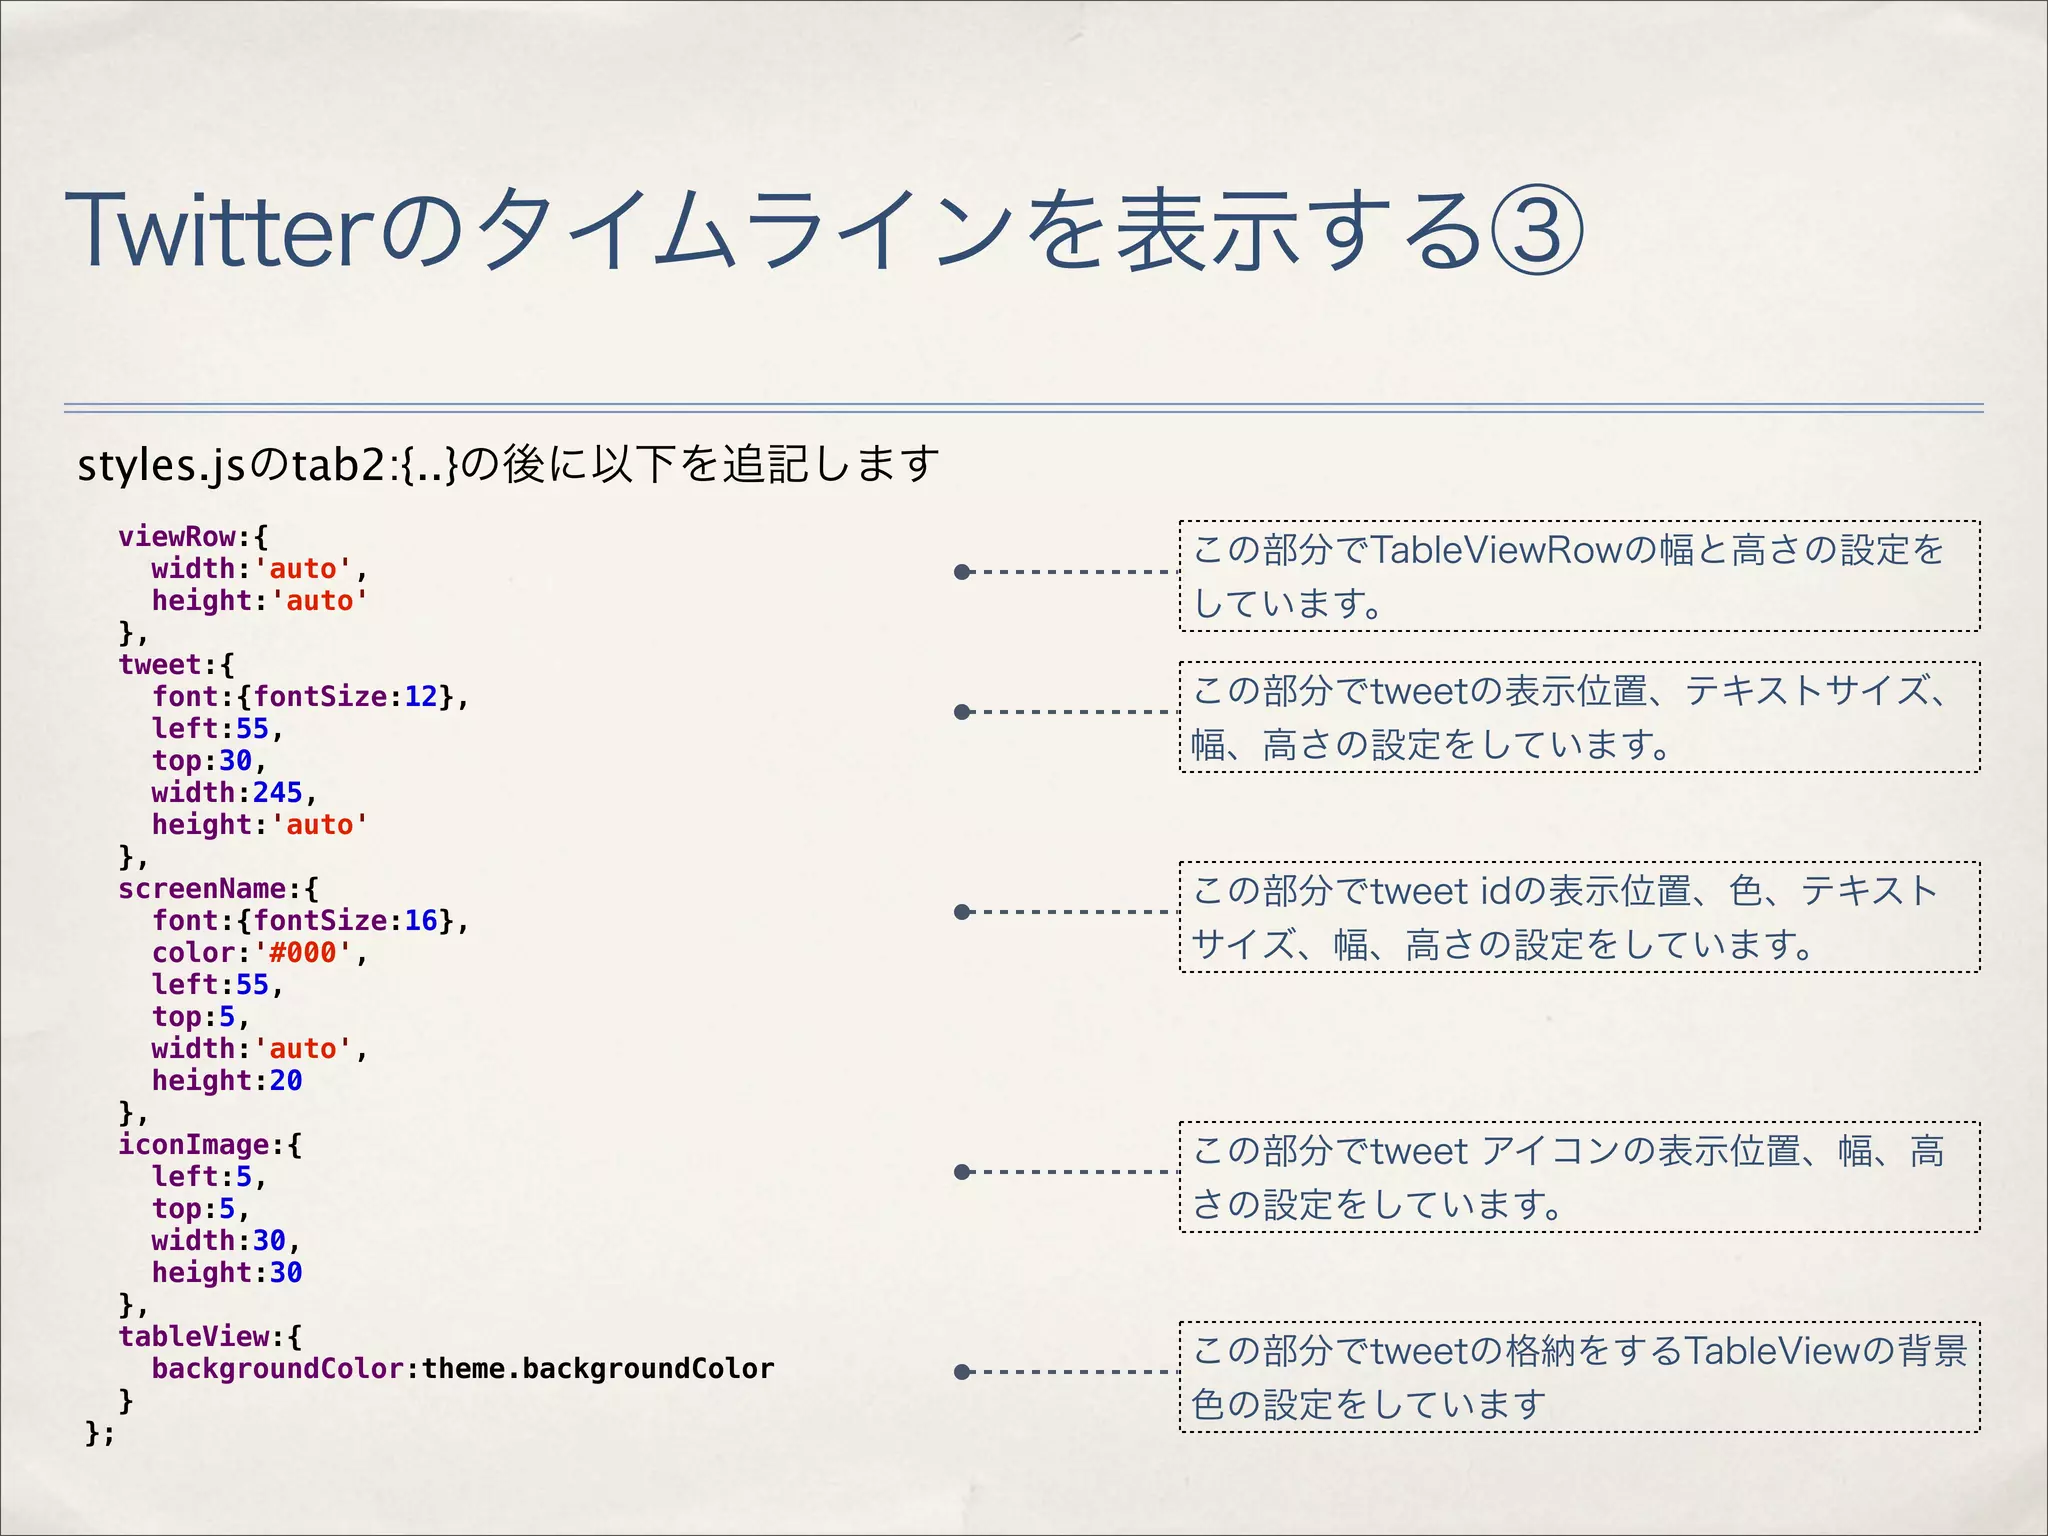Image resolution: width=2048 pixels, height=1536 pixels.
Task: Click the instruction 'styles.jsのtab2:{..}の後に以下を追記します'
Action: click(509, 465)
